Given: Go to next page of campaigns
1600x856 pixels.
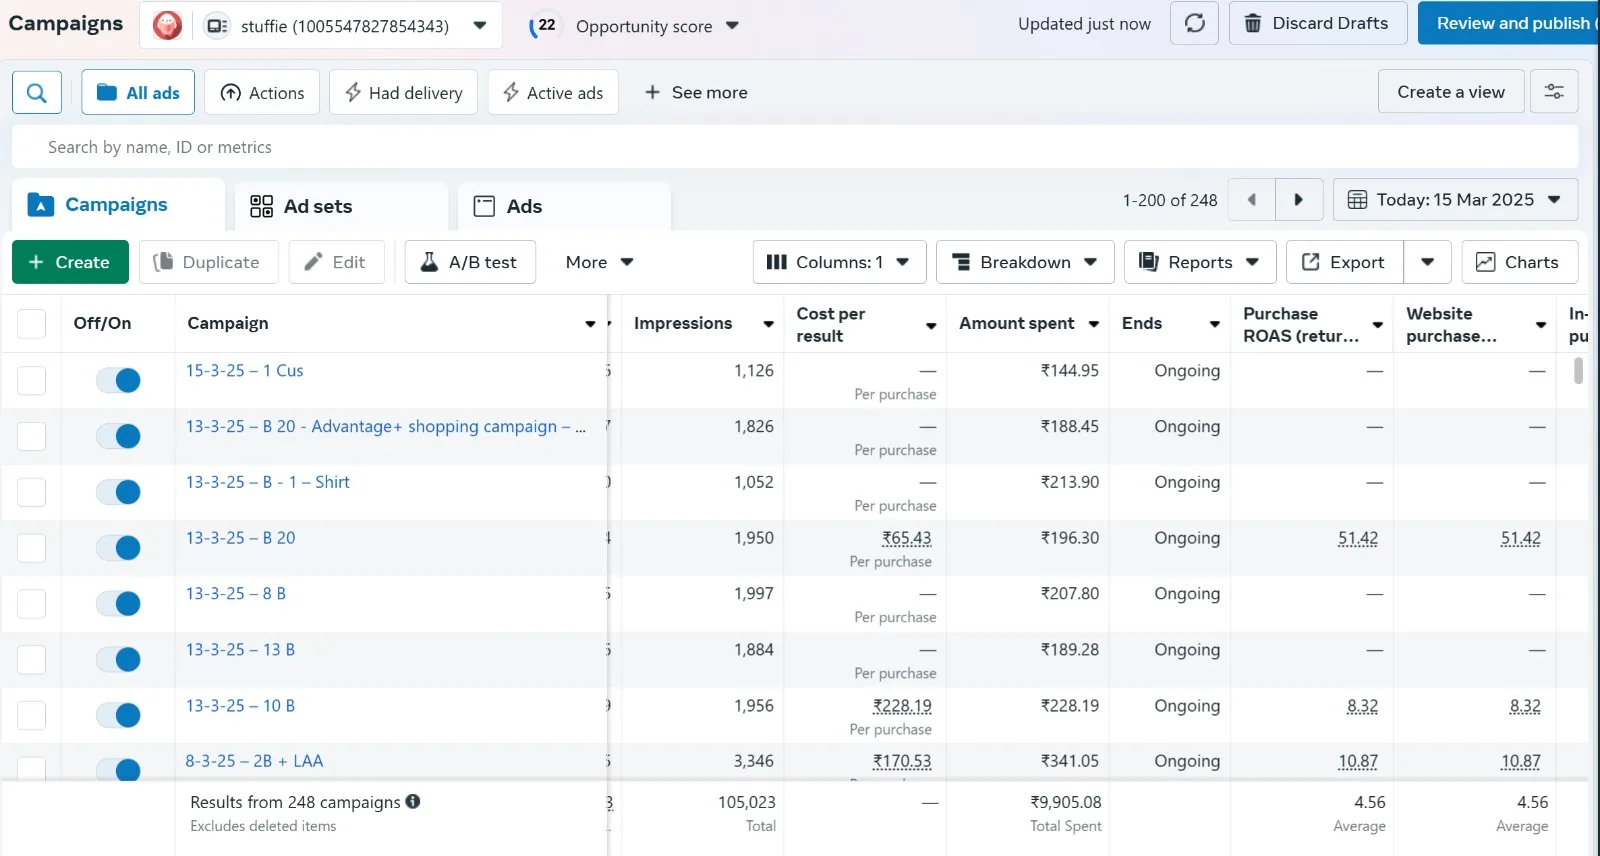Looking at the screenshot, I should point(1299,200).
